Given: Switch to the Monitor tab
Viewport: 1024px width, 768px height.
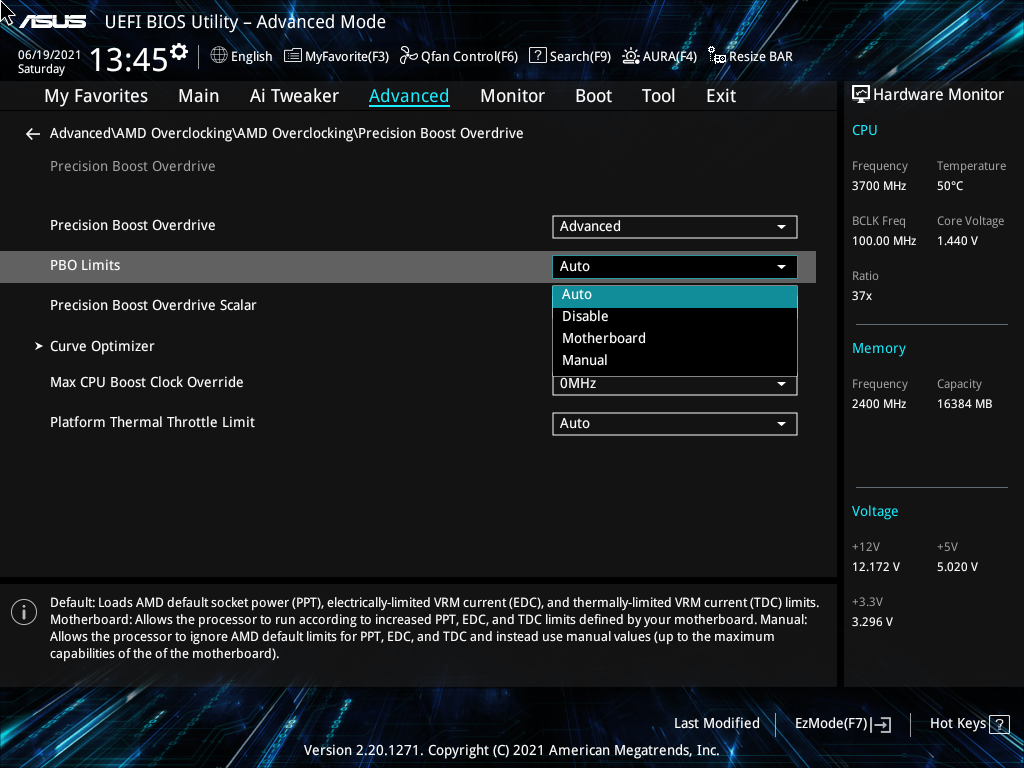Looking at the screenshot, I should (x=512, y=95).
